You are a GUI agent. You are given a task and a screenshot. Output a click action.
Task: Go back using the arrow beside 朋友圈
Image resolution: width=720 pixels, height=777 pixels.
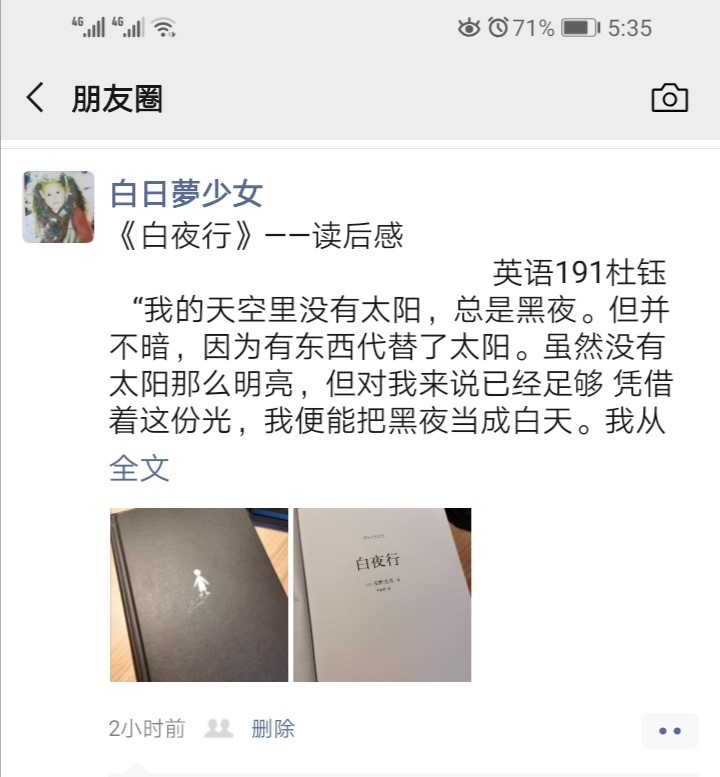point(35,98)
